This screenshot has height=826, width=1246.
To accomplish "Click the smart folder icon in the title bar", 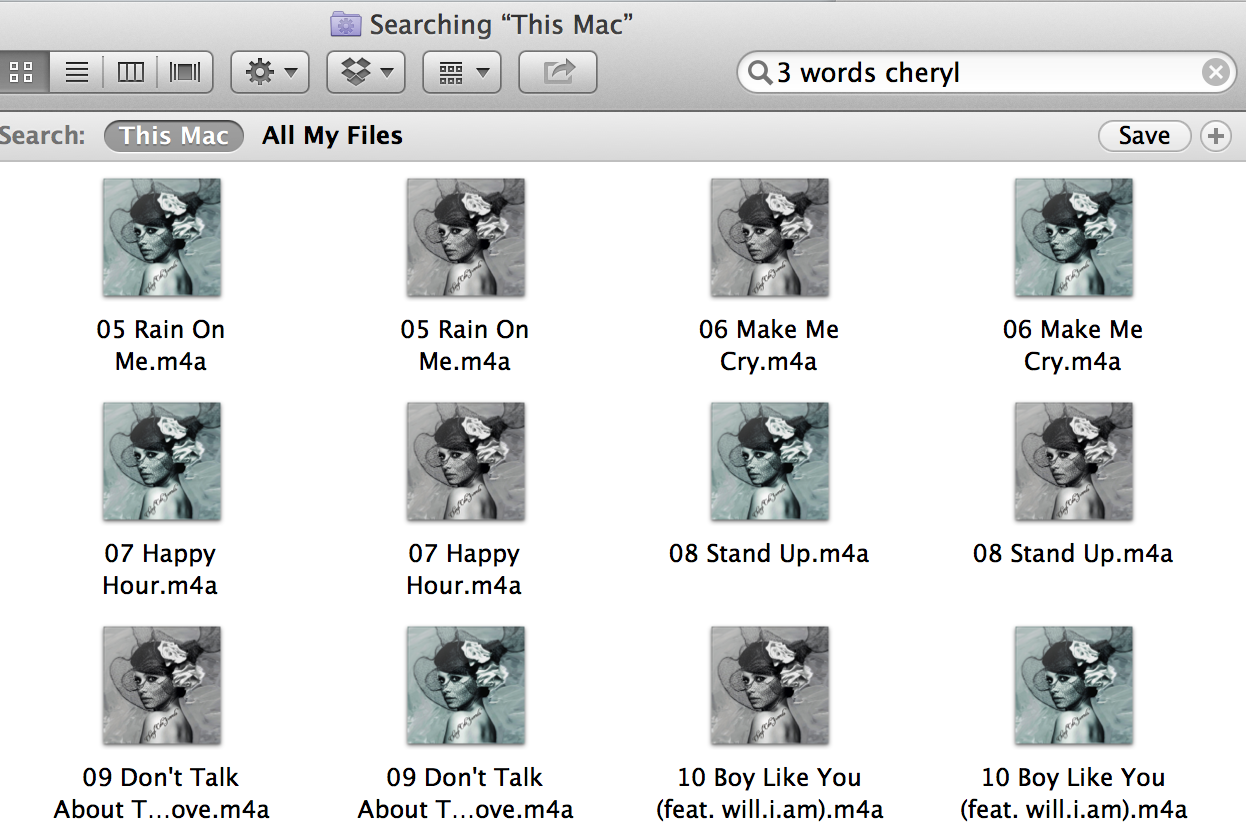I will click(x=345, y=24).
